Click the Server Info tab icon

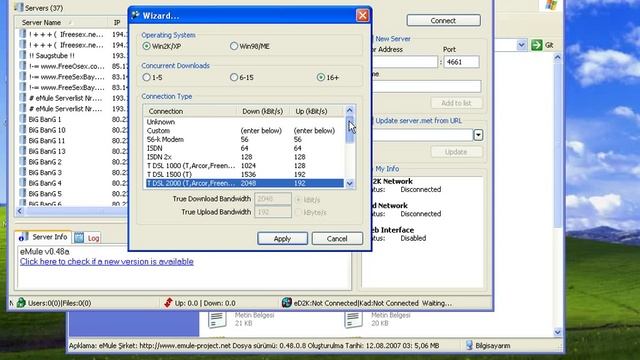(23, 237)
